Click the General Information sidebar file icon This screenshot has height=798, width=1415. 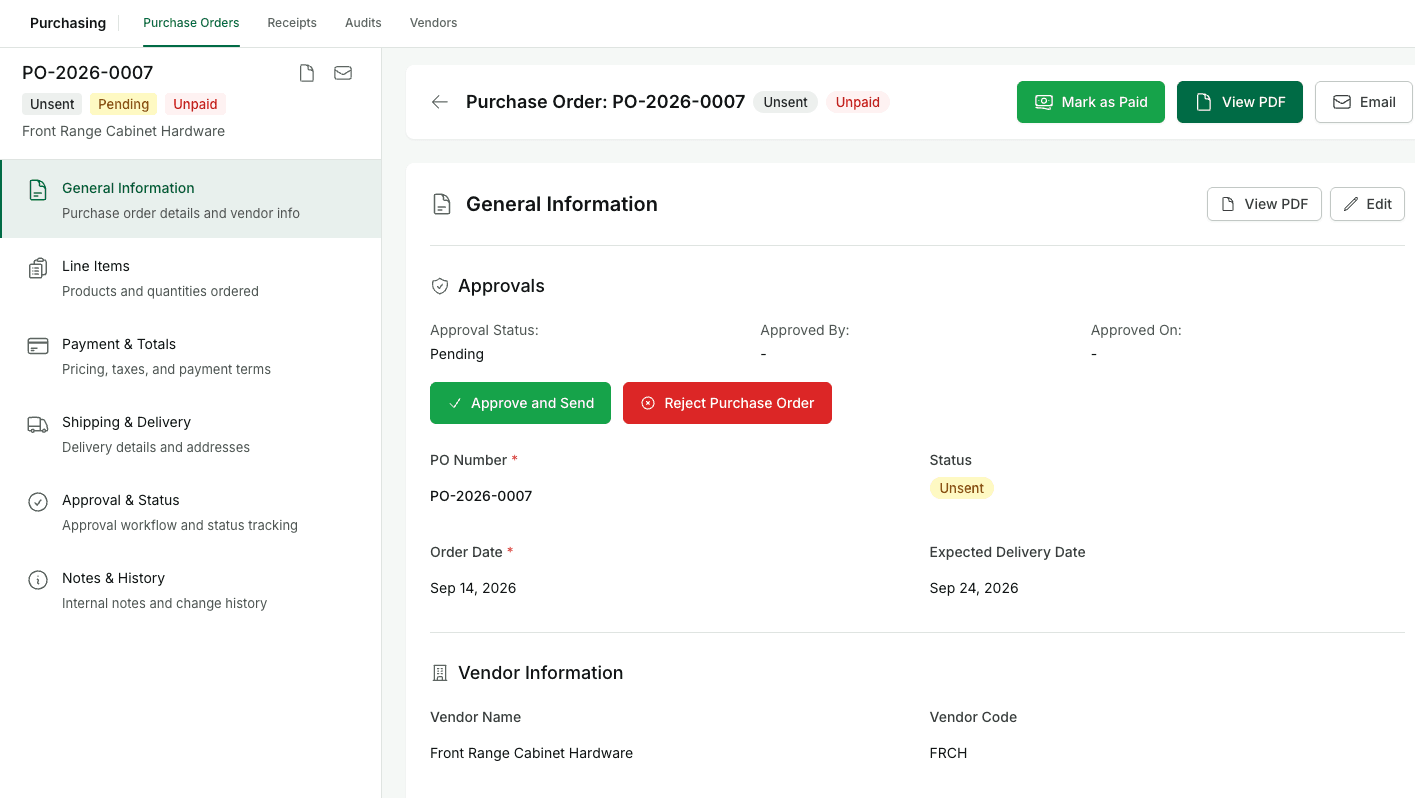click(38, 190)
